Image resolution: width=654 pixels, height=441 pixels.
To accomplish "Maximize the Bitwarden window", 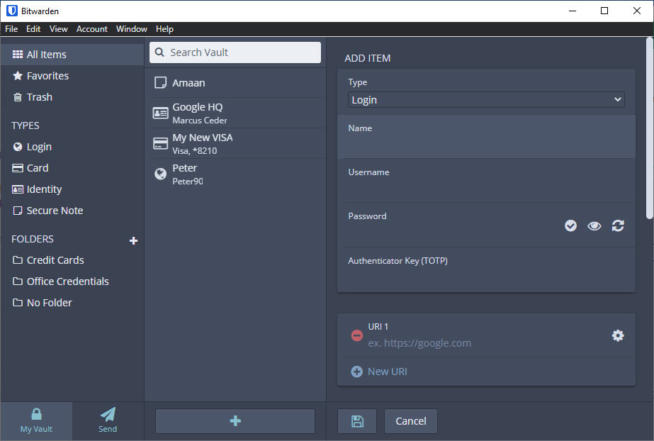I will [x=604, y=11].
